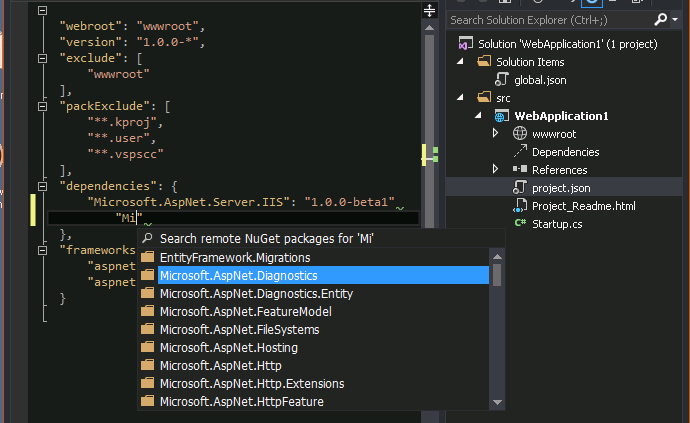Screen dimensions: 690x423
Task: Click folder icon next to EntityFramework.Migrations
Action: click(x=147, y=257)
